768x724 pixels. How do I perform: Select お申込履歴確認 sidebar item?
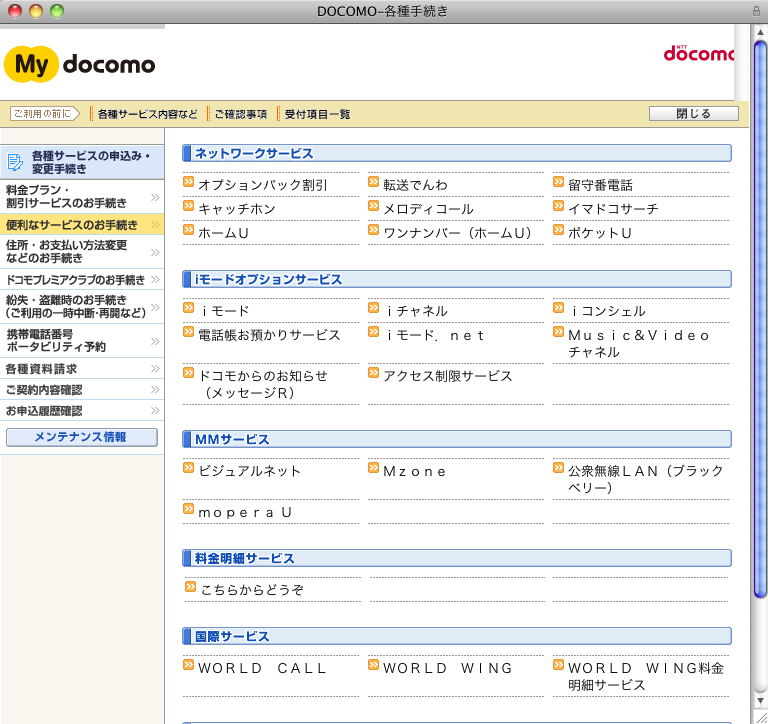82,410
